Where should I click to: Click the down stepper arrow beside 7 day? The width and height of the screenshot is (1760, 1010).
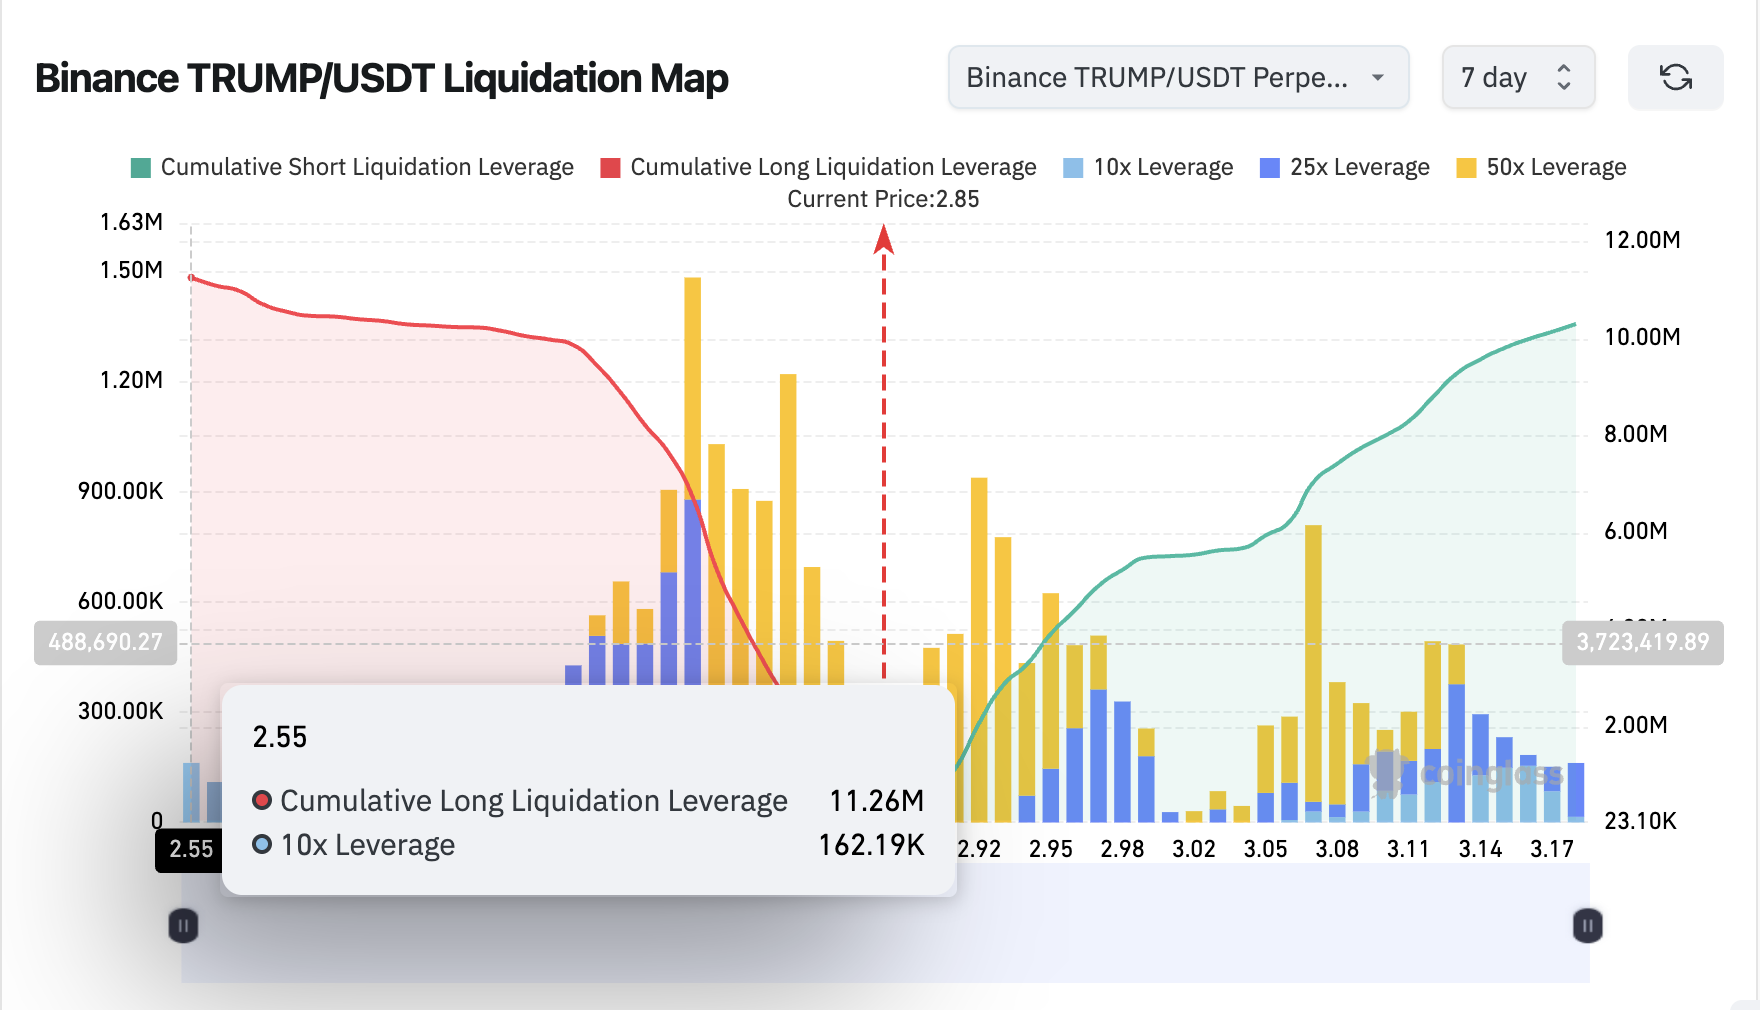[1563, 86]
